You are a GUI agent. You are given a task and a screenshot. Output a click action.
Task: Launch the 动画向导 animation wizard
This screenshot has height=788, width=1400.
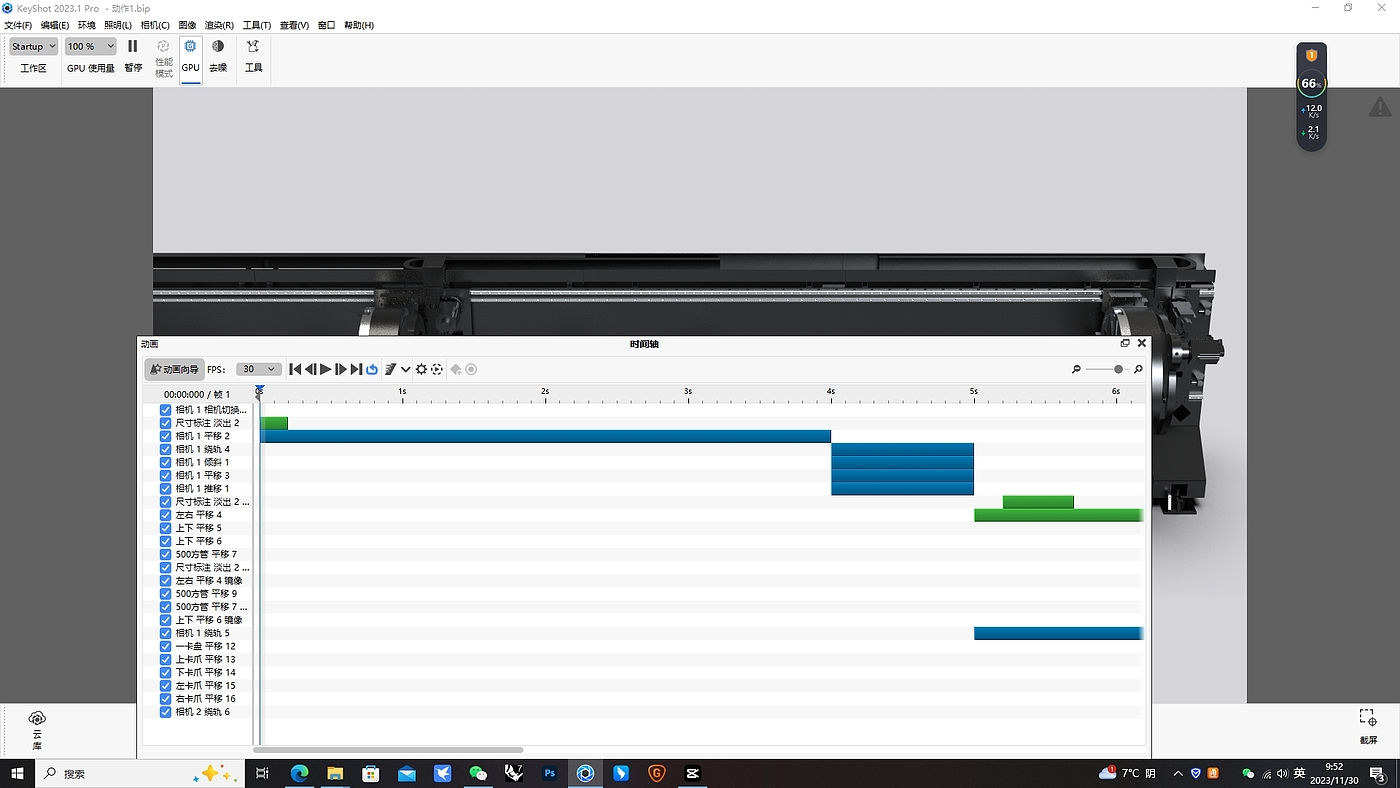coord(174,369)
